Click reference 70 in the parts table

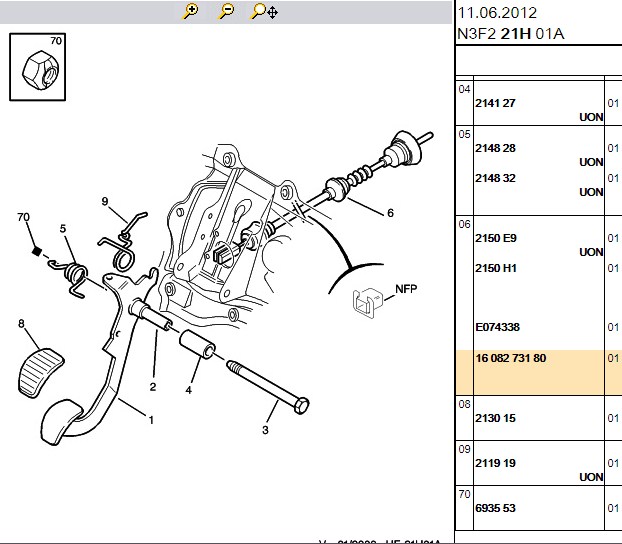pyautogui.click(x=464, y=494)
